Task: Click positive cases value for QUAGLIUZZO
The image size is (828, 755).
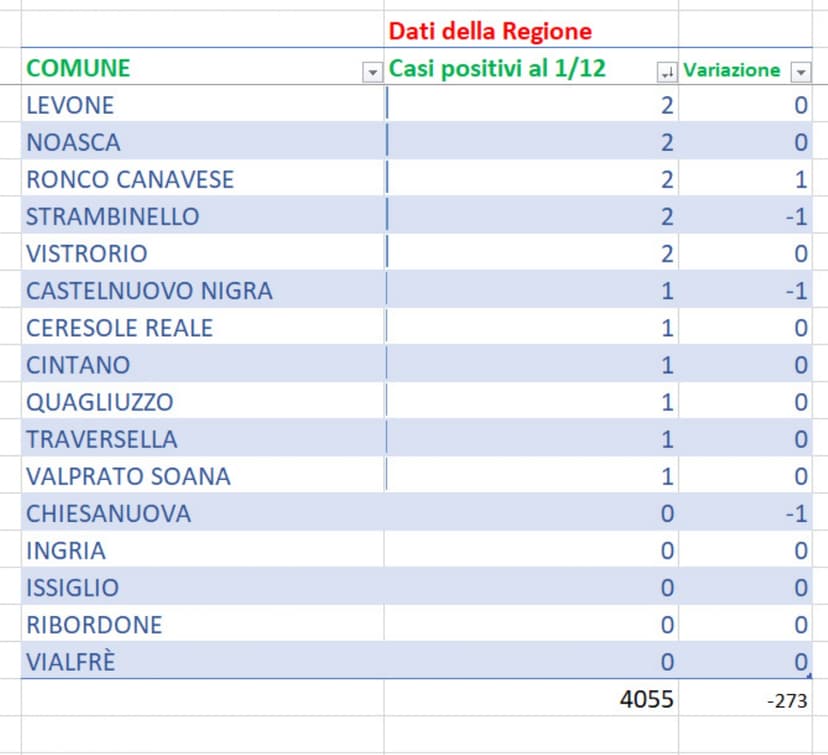Action: tap(667, 402)
